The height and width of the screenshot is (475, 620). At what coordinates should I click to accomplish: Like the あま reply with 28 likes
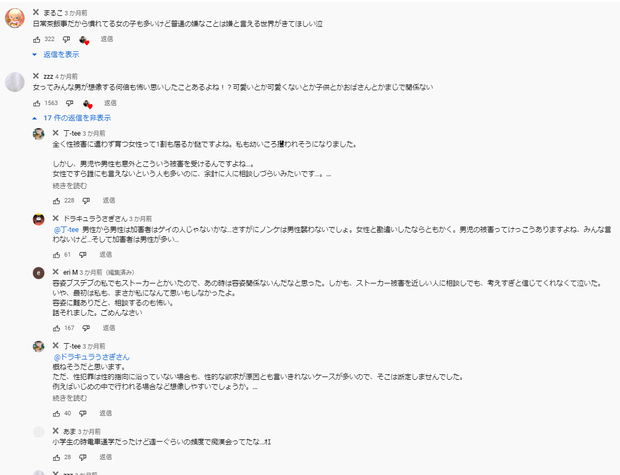point(57,458)
